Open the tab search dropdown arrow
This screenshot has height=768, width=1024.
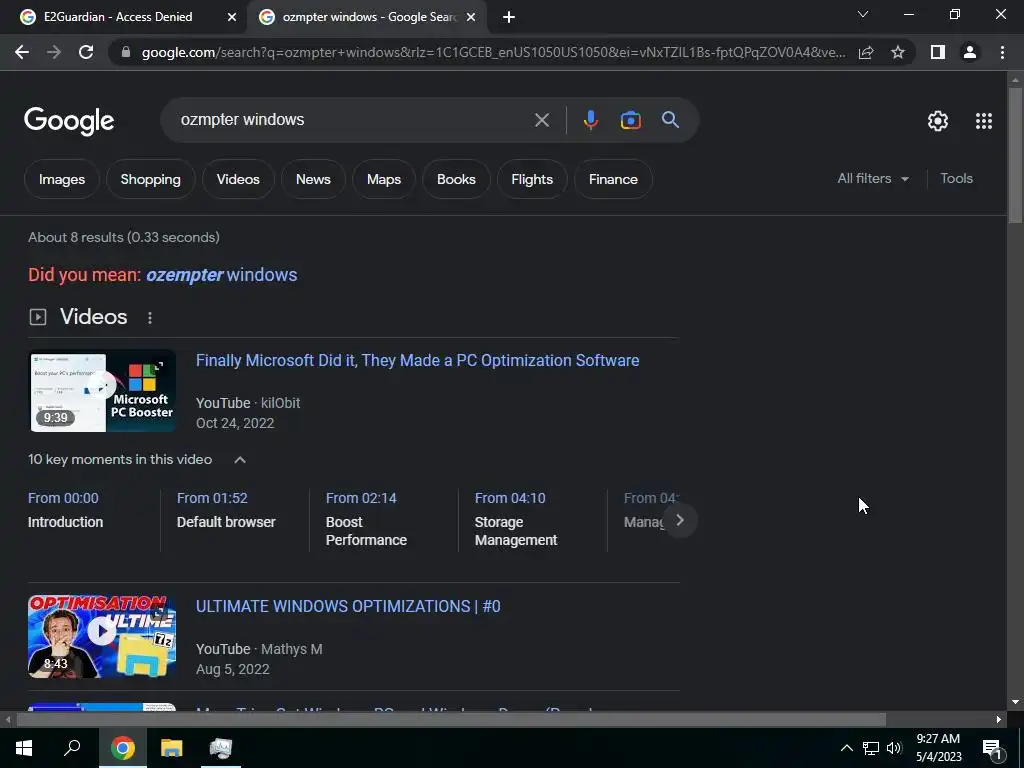tap(863, 14)
